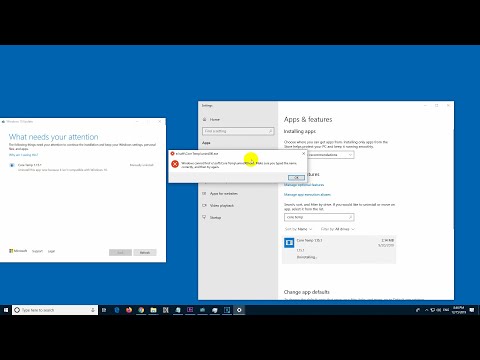
Task: Open Apps for websites settings page
Action: click(224, 194)
